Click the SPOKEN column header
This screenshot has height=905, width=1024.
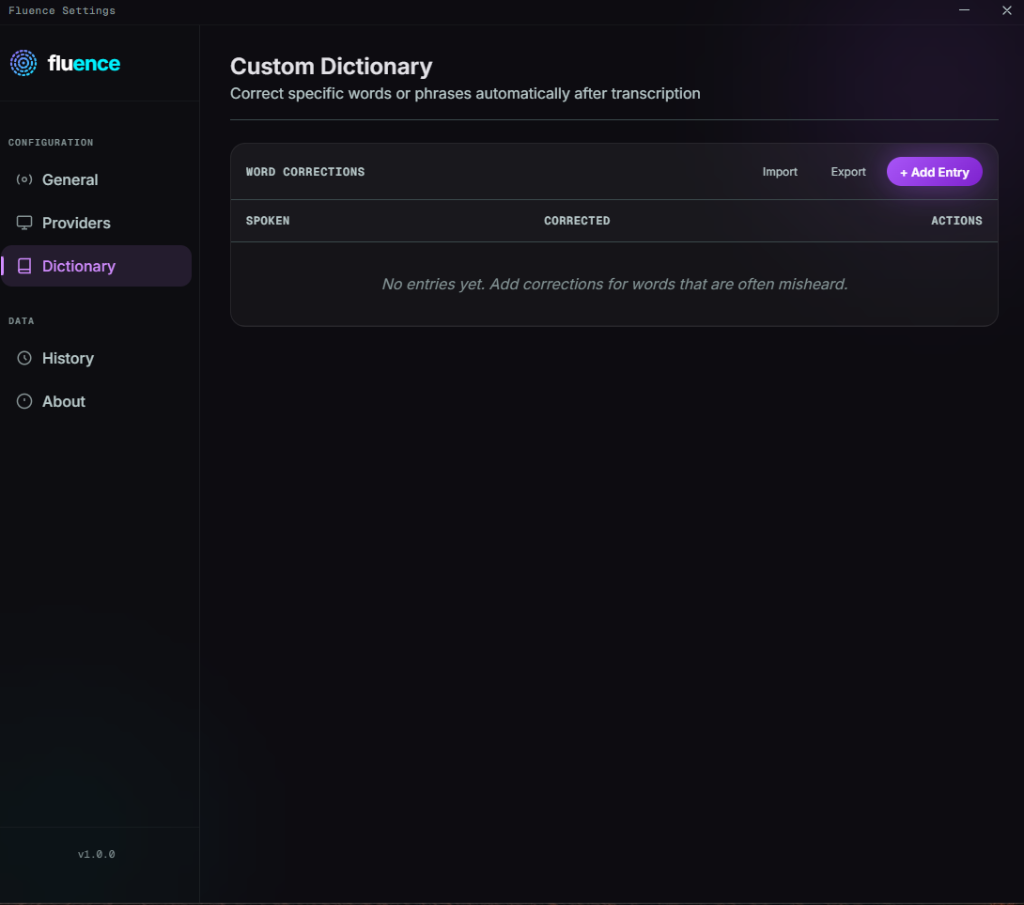point(268,221)
